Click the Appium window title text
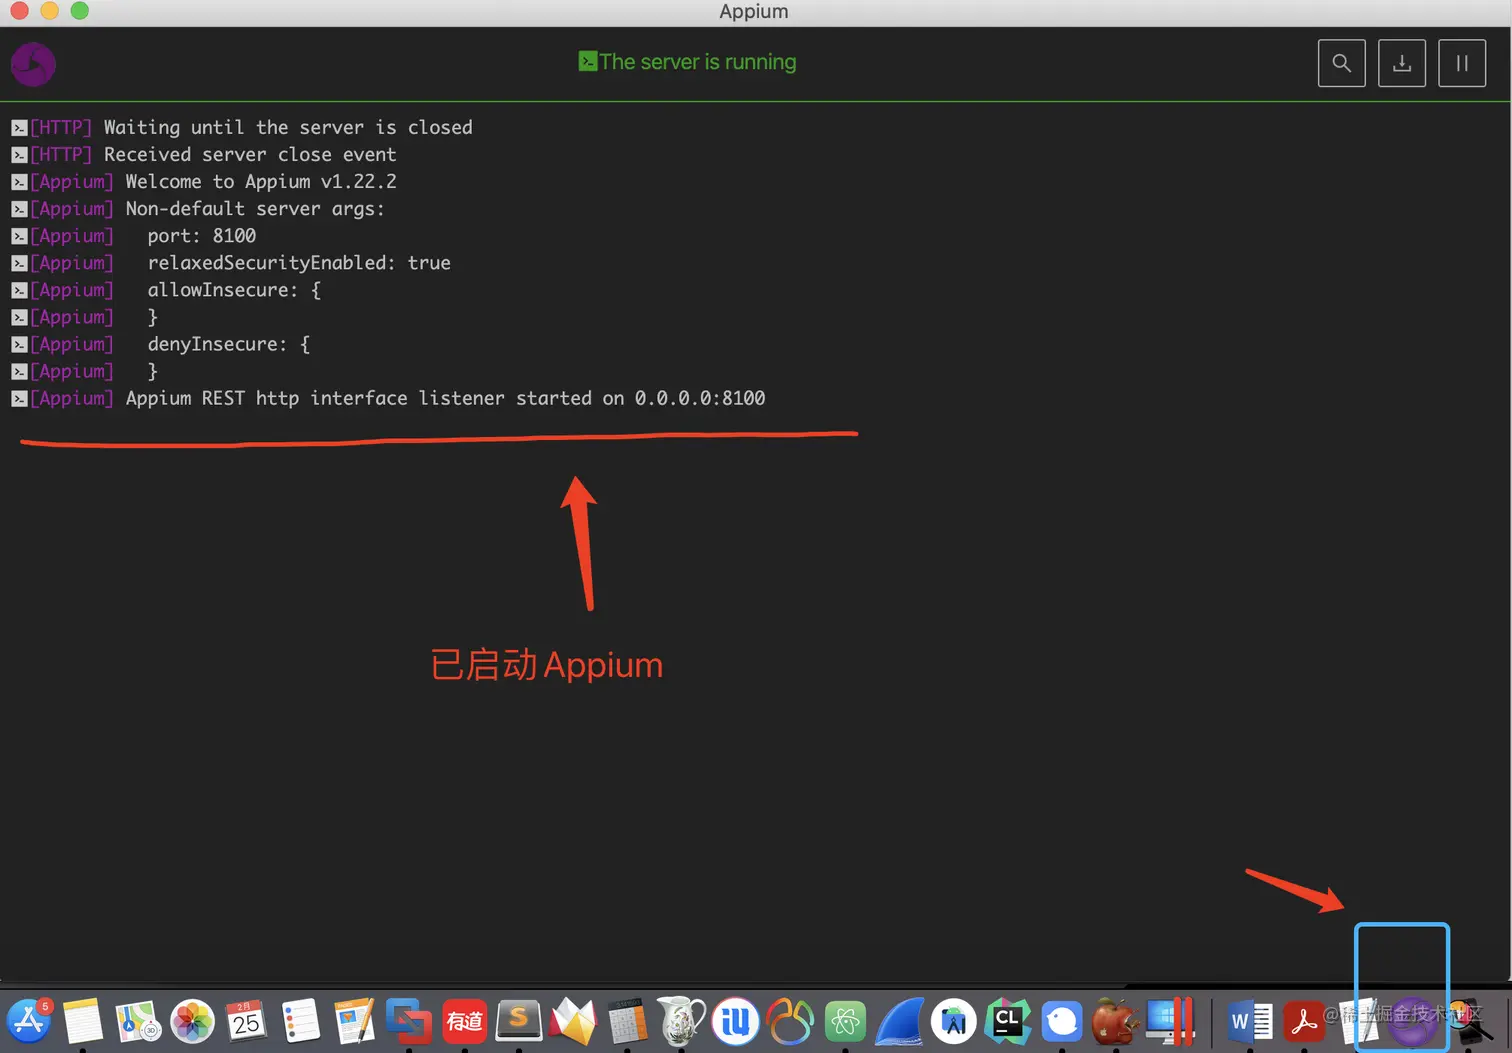1512x1053 pixels. click(754, 11)
